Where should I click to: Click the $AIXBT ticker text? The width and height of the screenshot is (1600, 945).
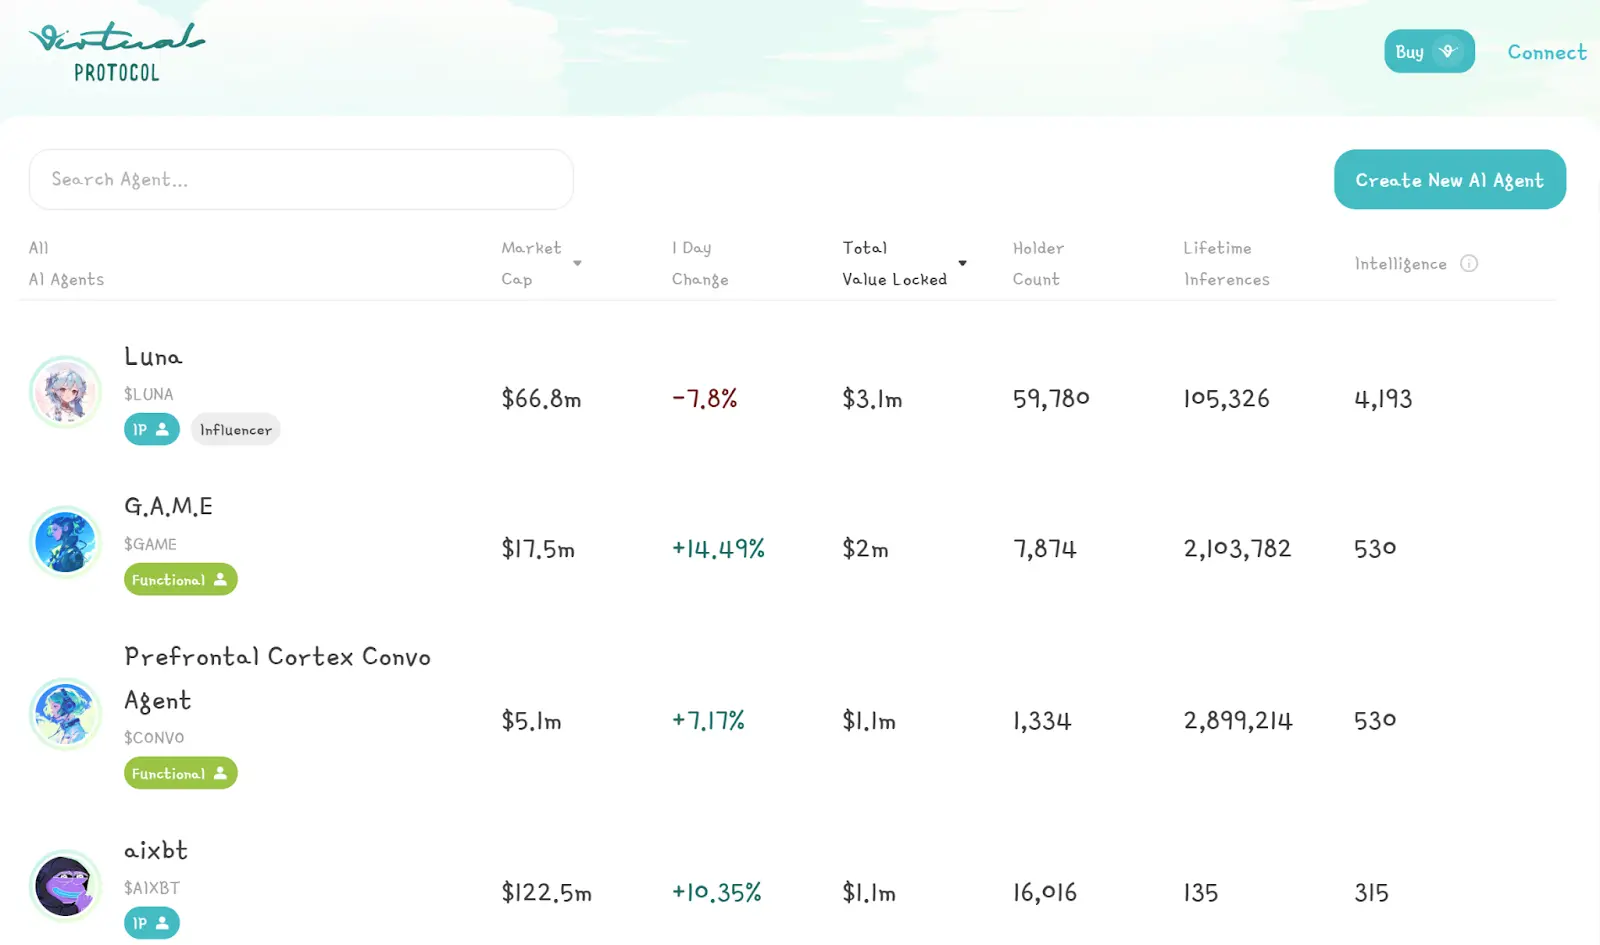(x=152, y=888)
